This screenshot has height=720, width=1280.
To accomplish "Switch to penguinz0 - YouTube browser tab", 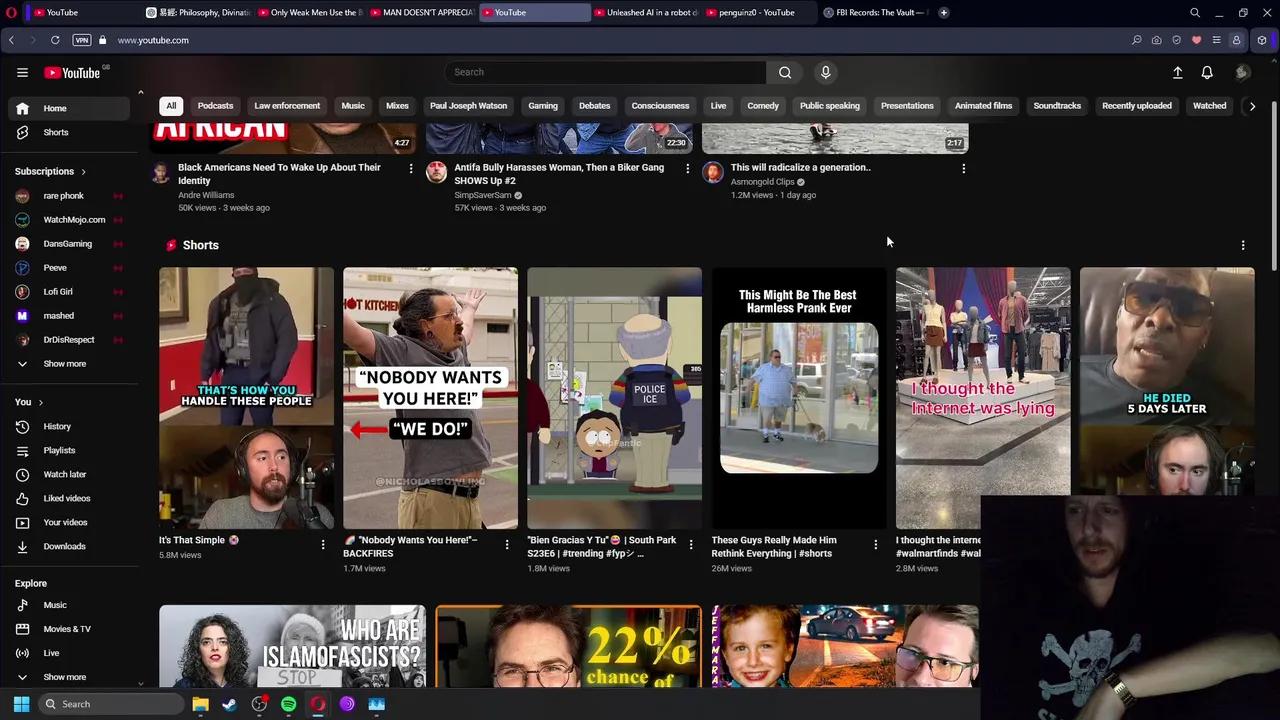I will tap(758, 12).
